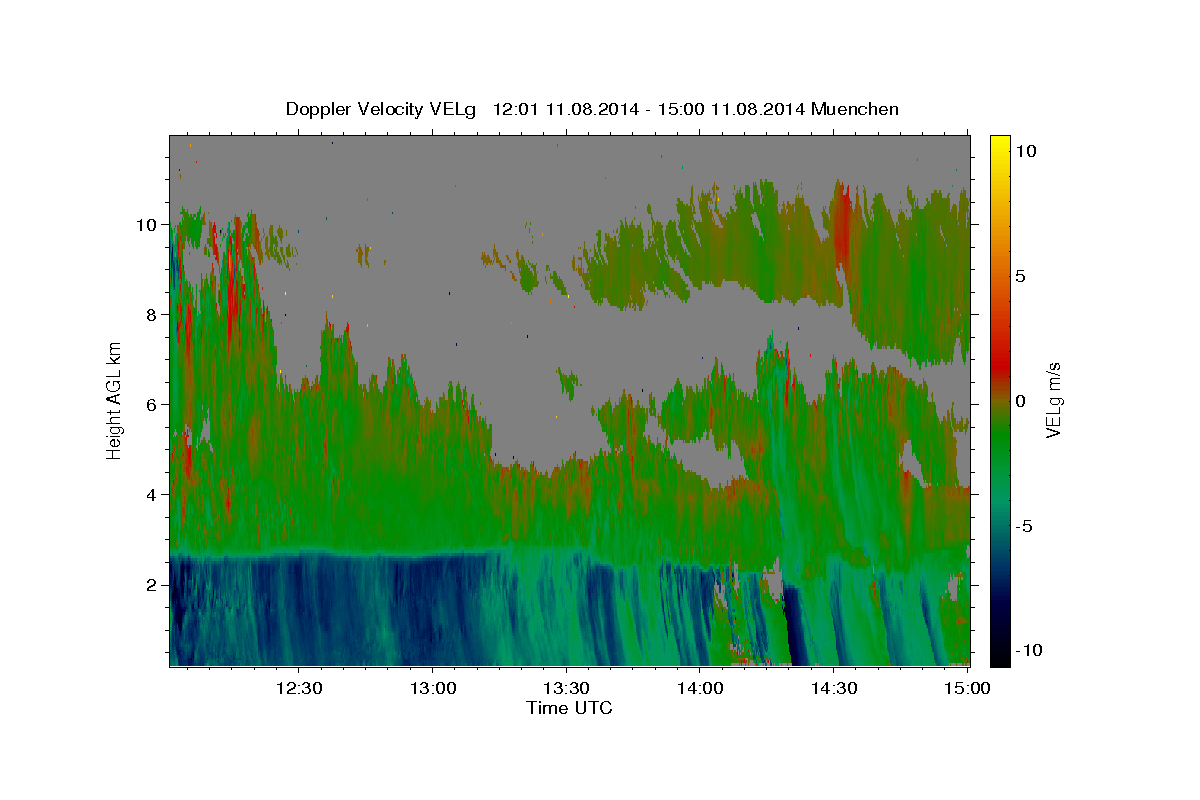Click the red section of the velocity colorbar
This screenshot has width=1200, height=800.
pos(999,365)
